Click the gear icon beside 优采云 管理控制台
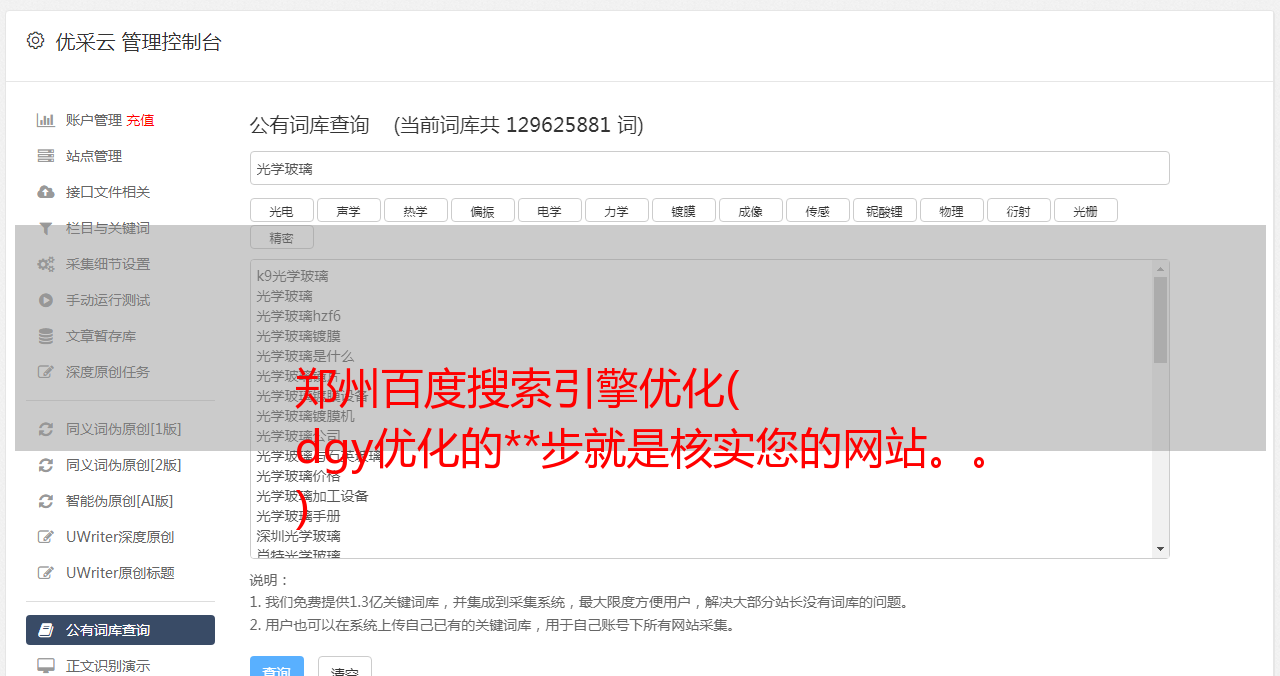 36,41
